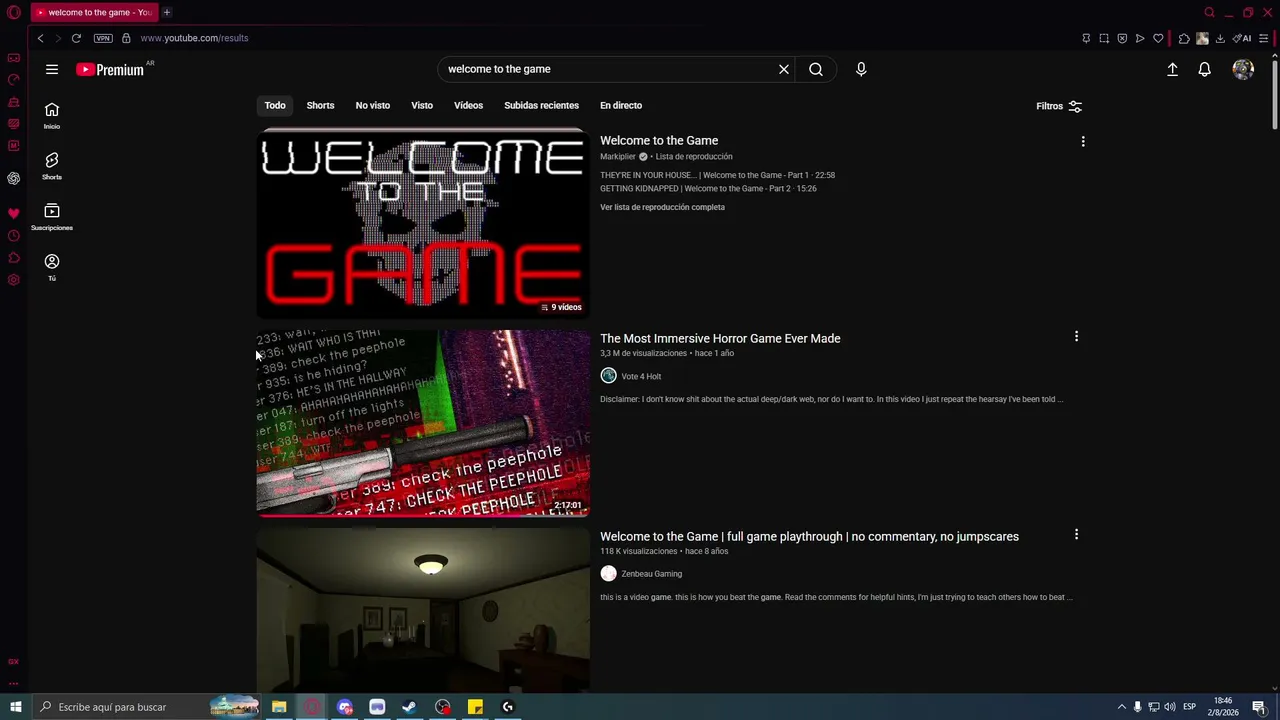Open bookmarks heart in Opera sidebar

tap(14, 214)
